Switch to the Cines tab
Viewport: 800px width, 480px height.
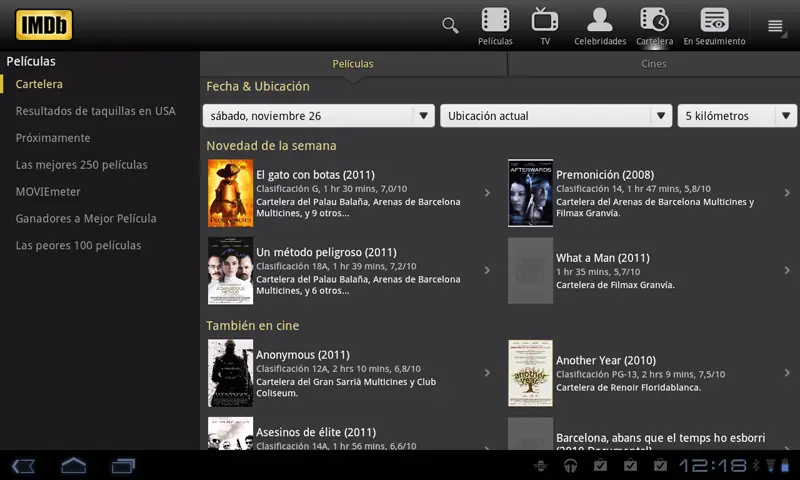(x=653, y=64)
